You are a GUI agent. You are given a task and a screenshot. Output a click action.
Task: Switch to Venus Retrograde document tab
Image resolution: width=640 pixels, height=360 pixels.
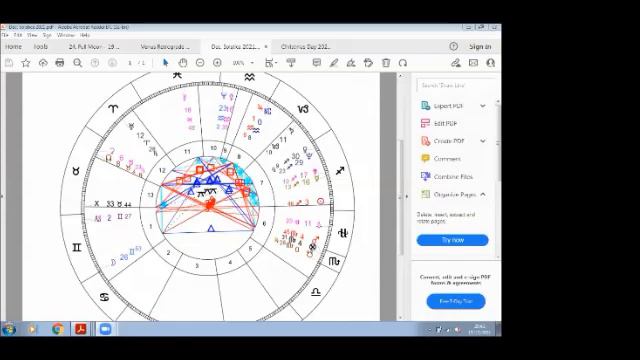165,47
